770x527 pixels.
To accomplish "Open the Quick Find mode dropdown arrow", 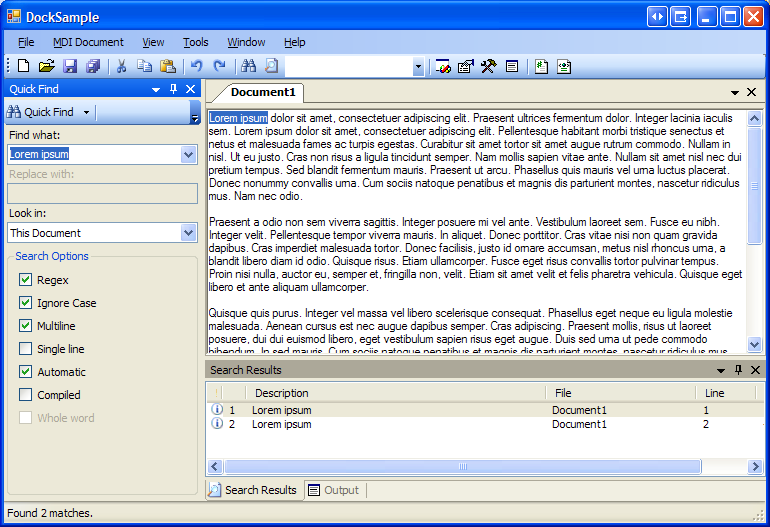I will pos(86,112).
